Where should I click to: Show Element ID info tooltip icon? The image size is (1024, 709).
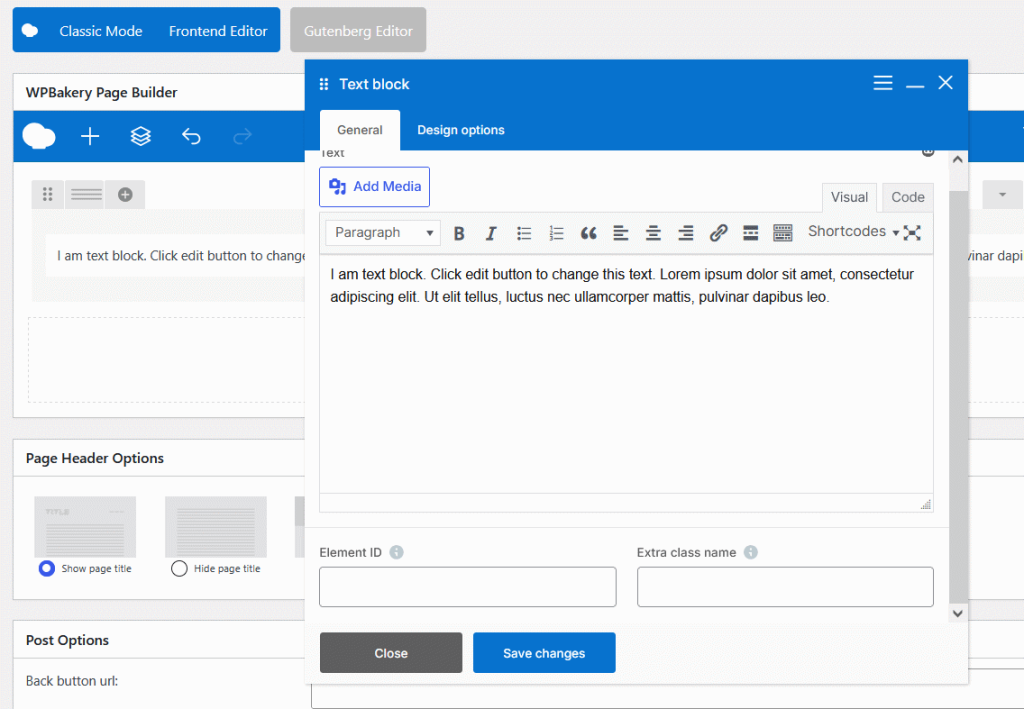tap(396, 552)
